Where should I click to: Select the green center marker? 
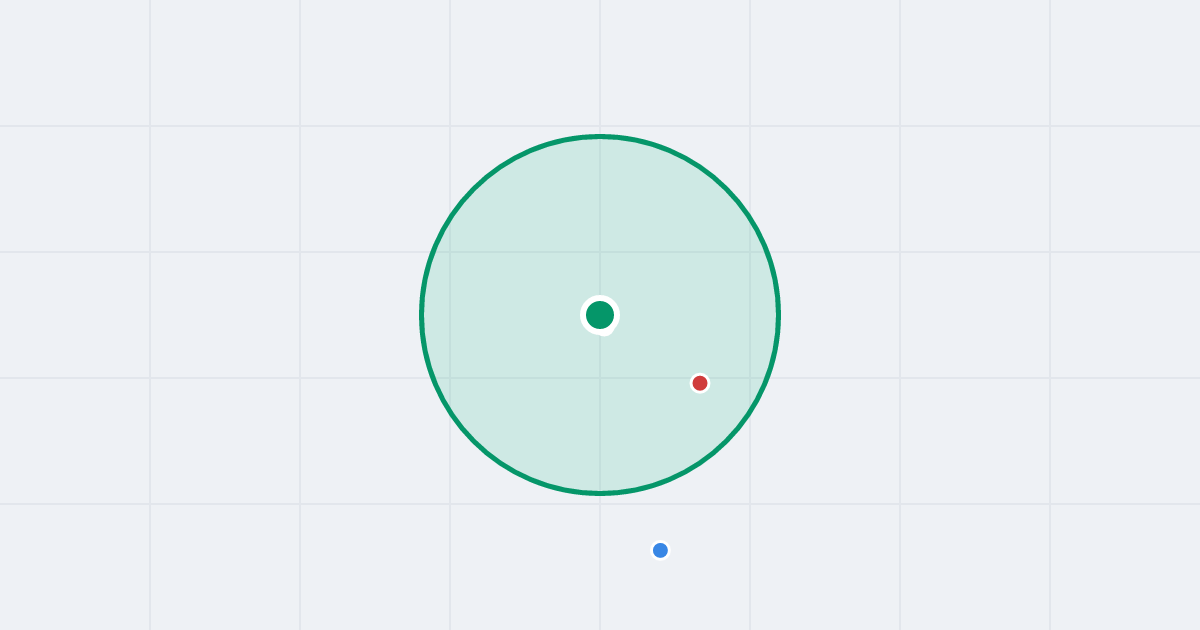point(600,315)
